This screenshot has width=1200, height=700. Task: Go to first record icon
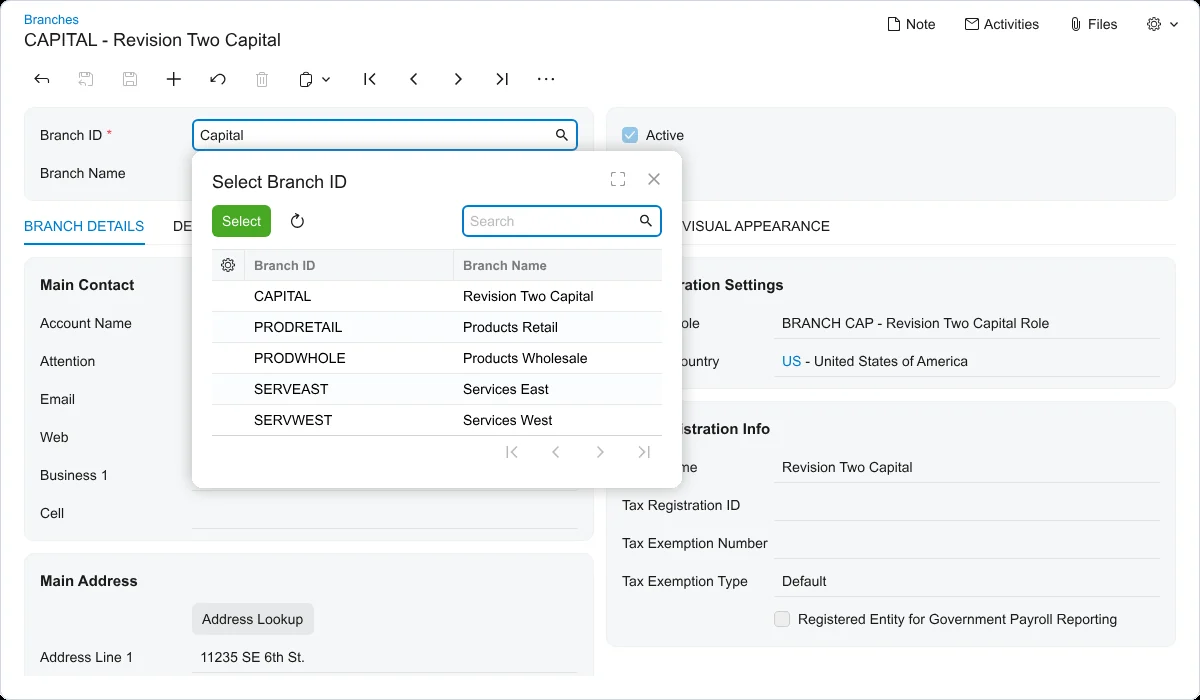tap(370, 79)
